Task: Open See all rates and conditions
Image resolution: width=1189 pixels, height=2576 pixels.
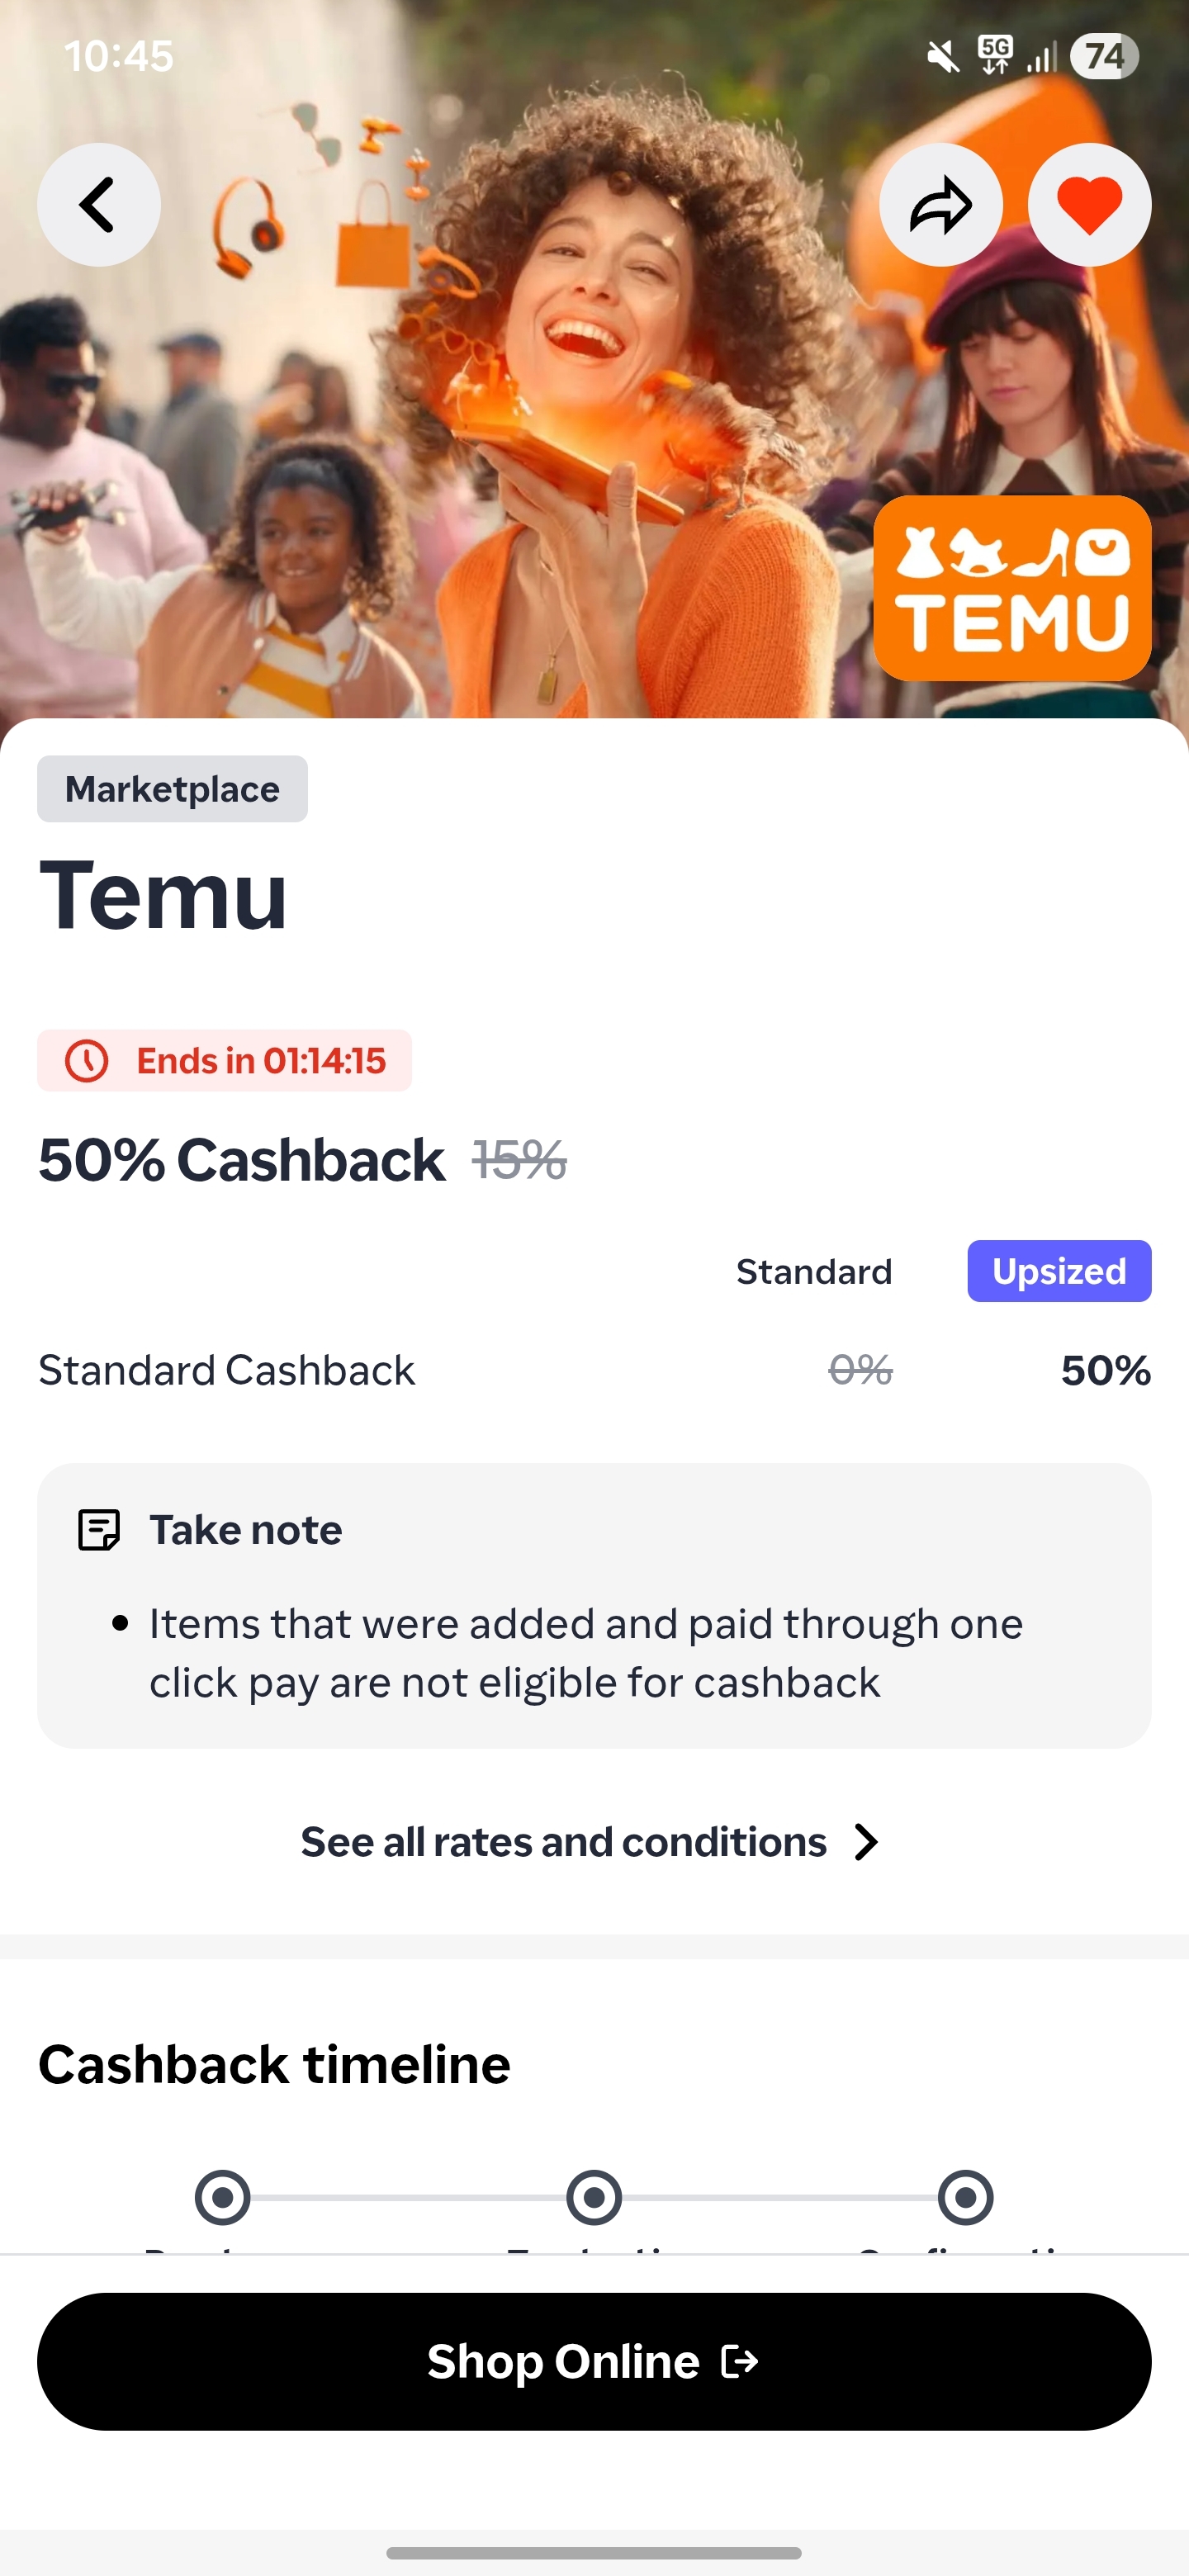Action: 564,1842
